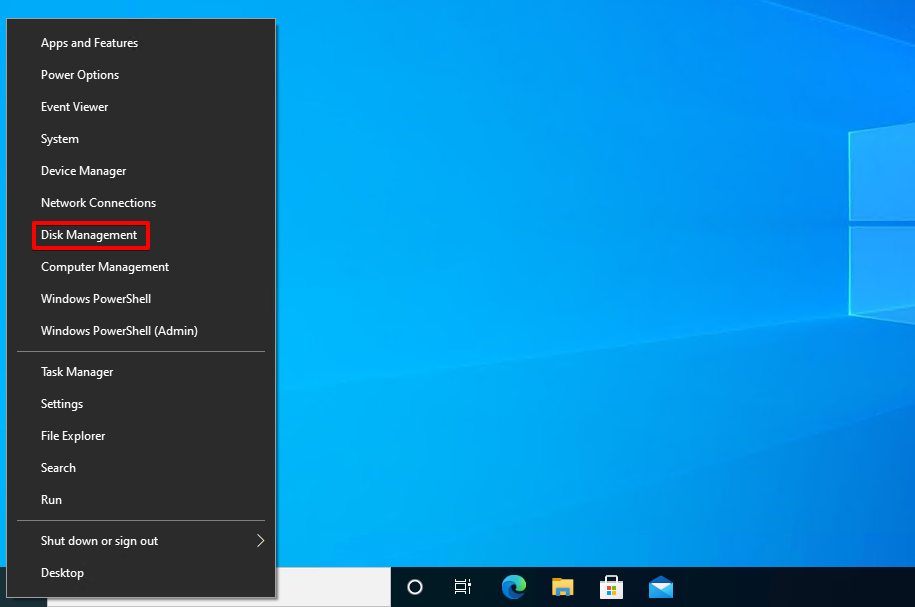
Task: Start Task Manager from the menu
Action: (x=77, y=372)
